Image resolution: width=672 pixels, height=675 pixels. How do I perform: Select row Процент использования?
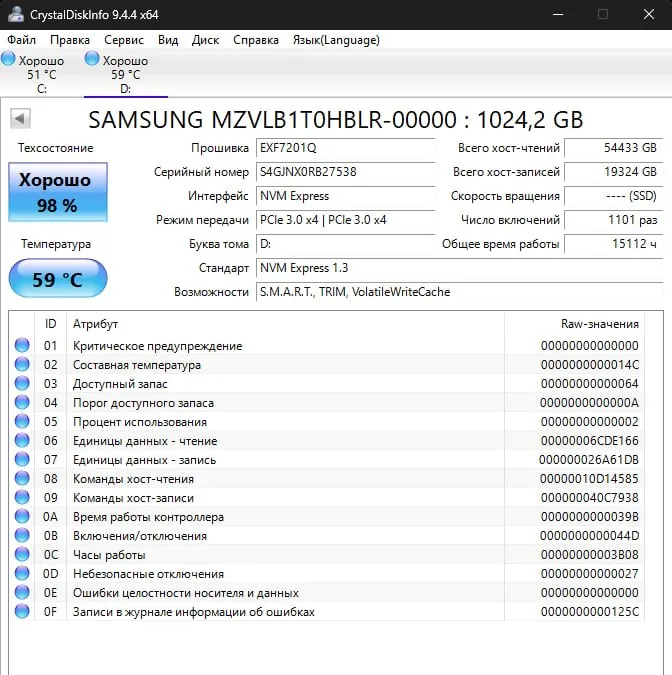(327, 421)
